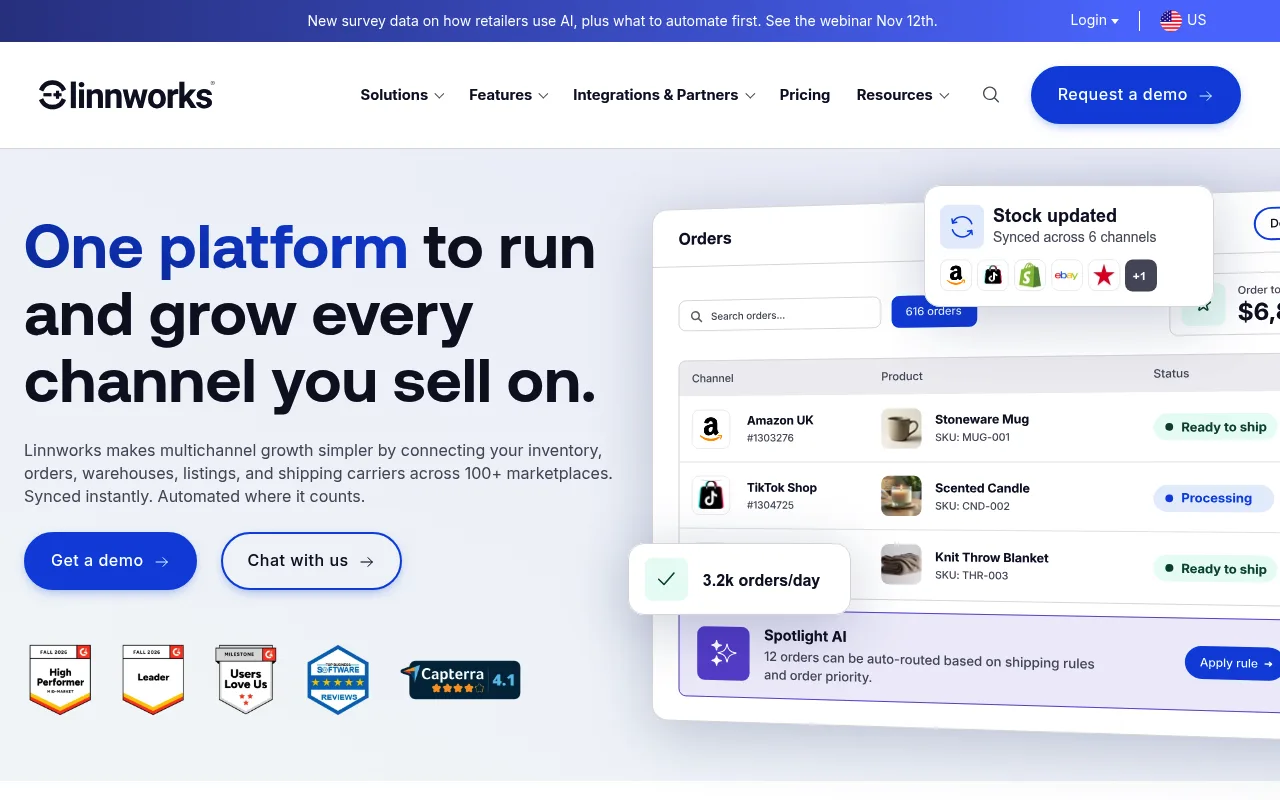
Task: Open the Knit Throw Blanket thumbnail
Action: [901, 564]
